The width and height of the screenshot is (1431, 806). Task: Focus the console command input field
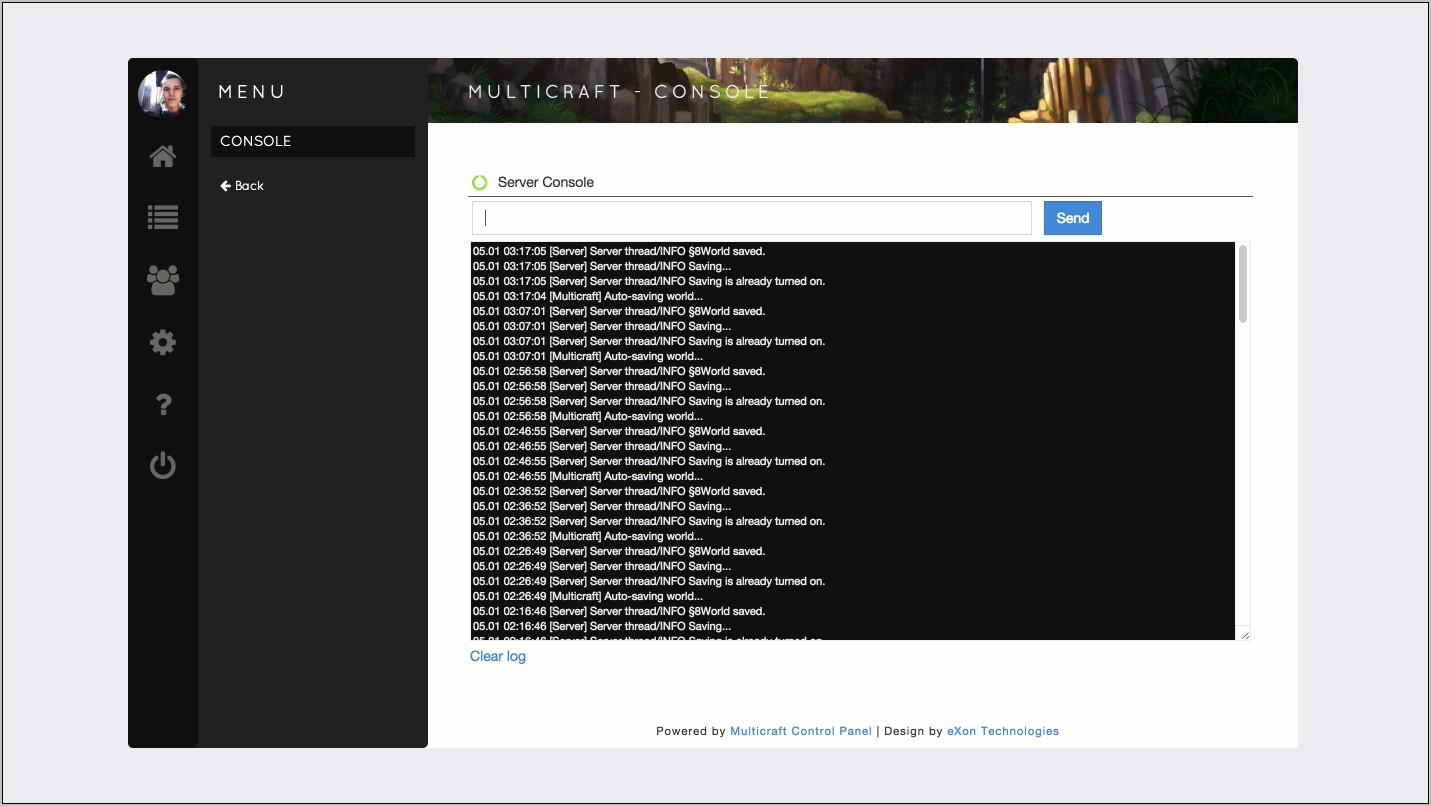(x=751, y=218)
